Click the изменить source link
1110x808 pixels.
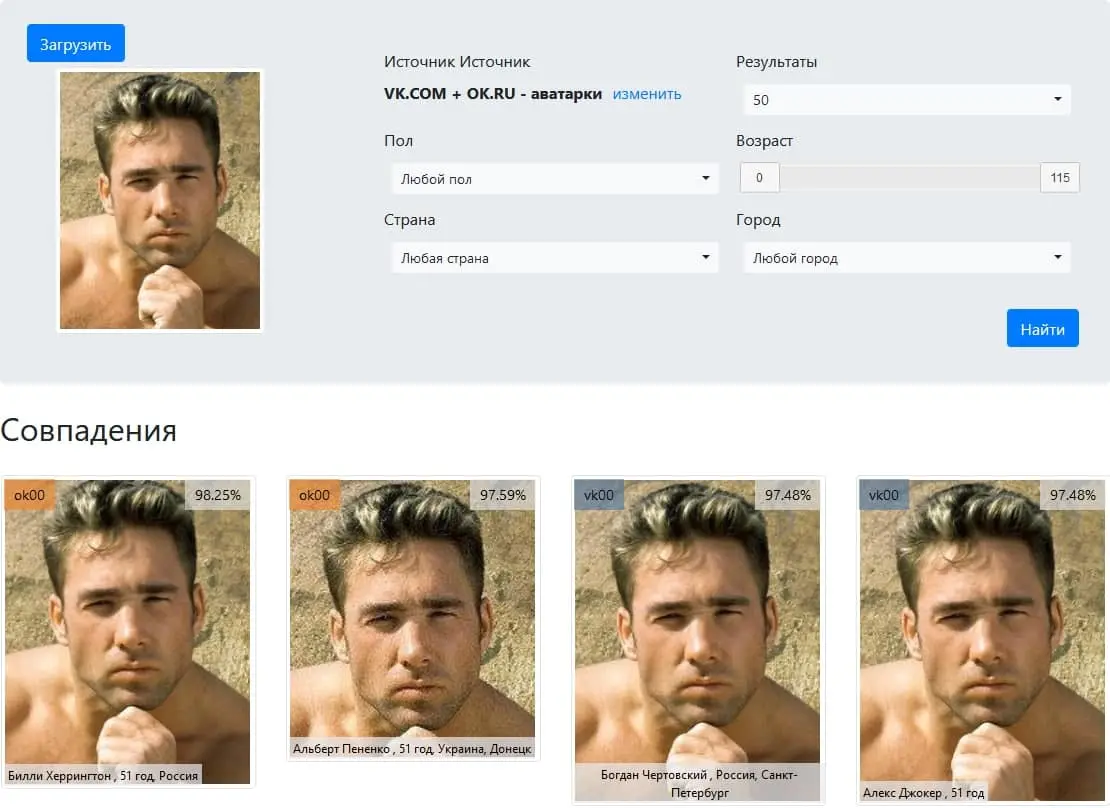pyautogui.click(x=646, y=93)
